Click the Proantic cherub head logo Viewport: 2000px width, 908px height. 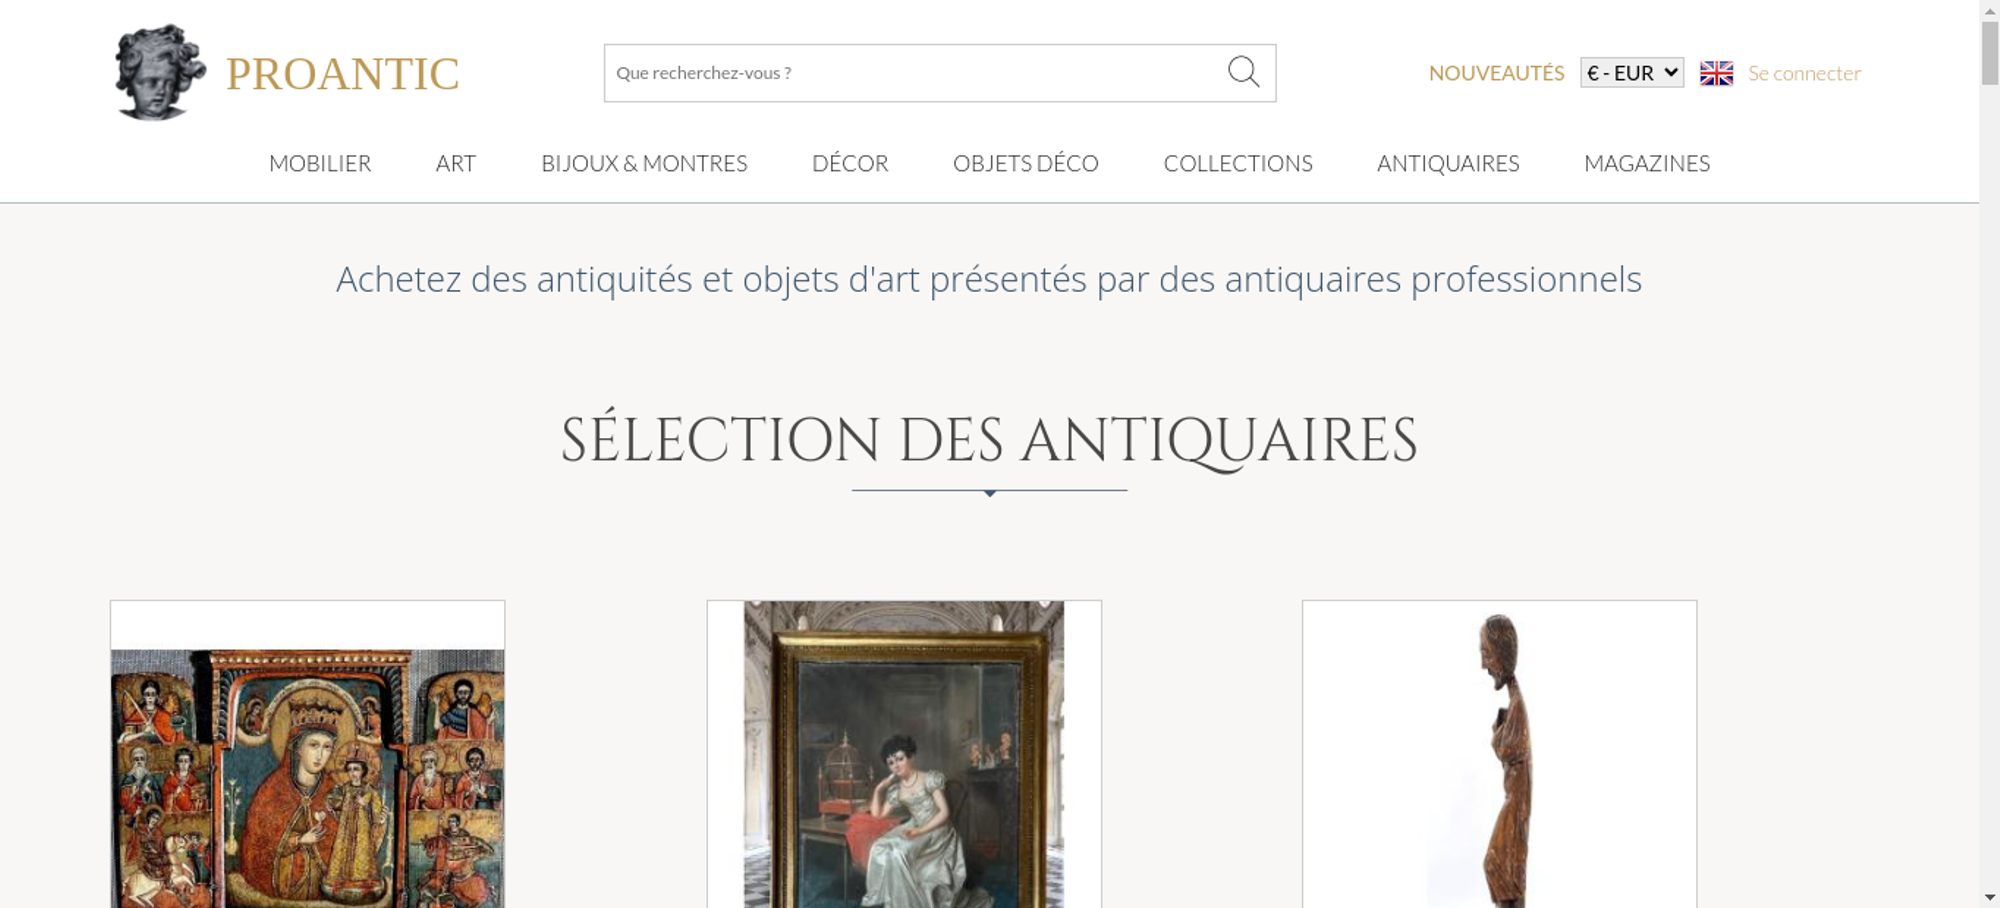pos(160,72)
